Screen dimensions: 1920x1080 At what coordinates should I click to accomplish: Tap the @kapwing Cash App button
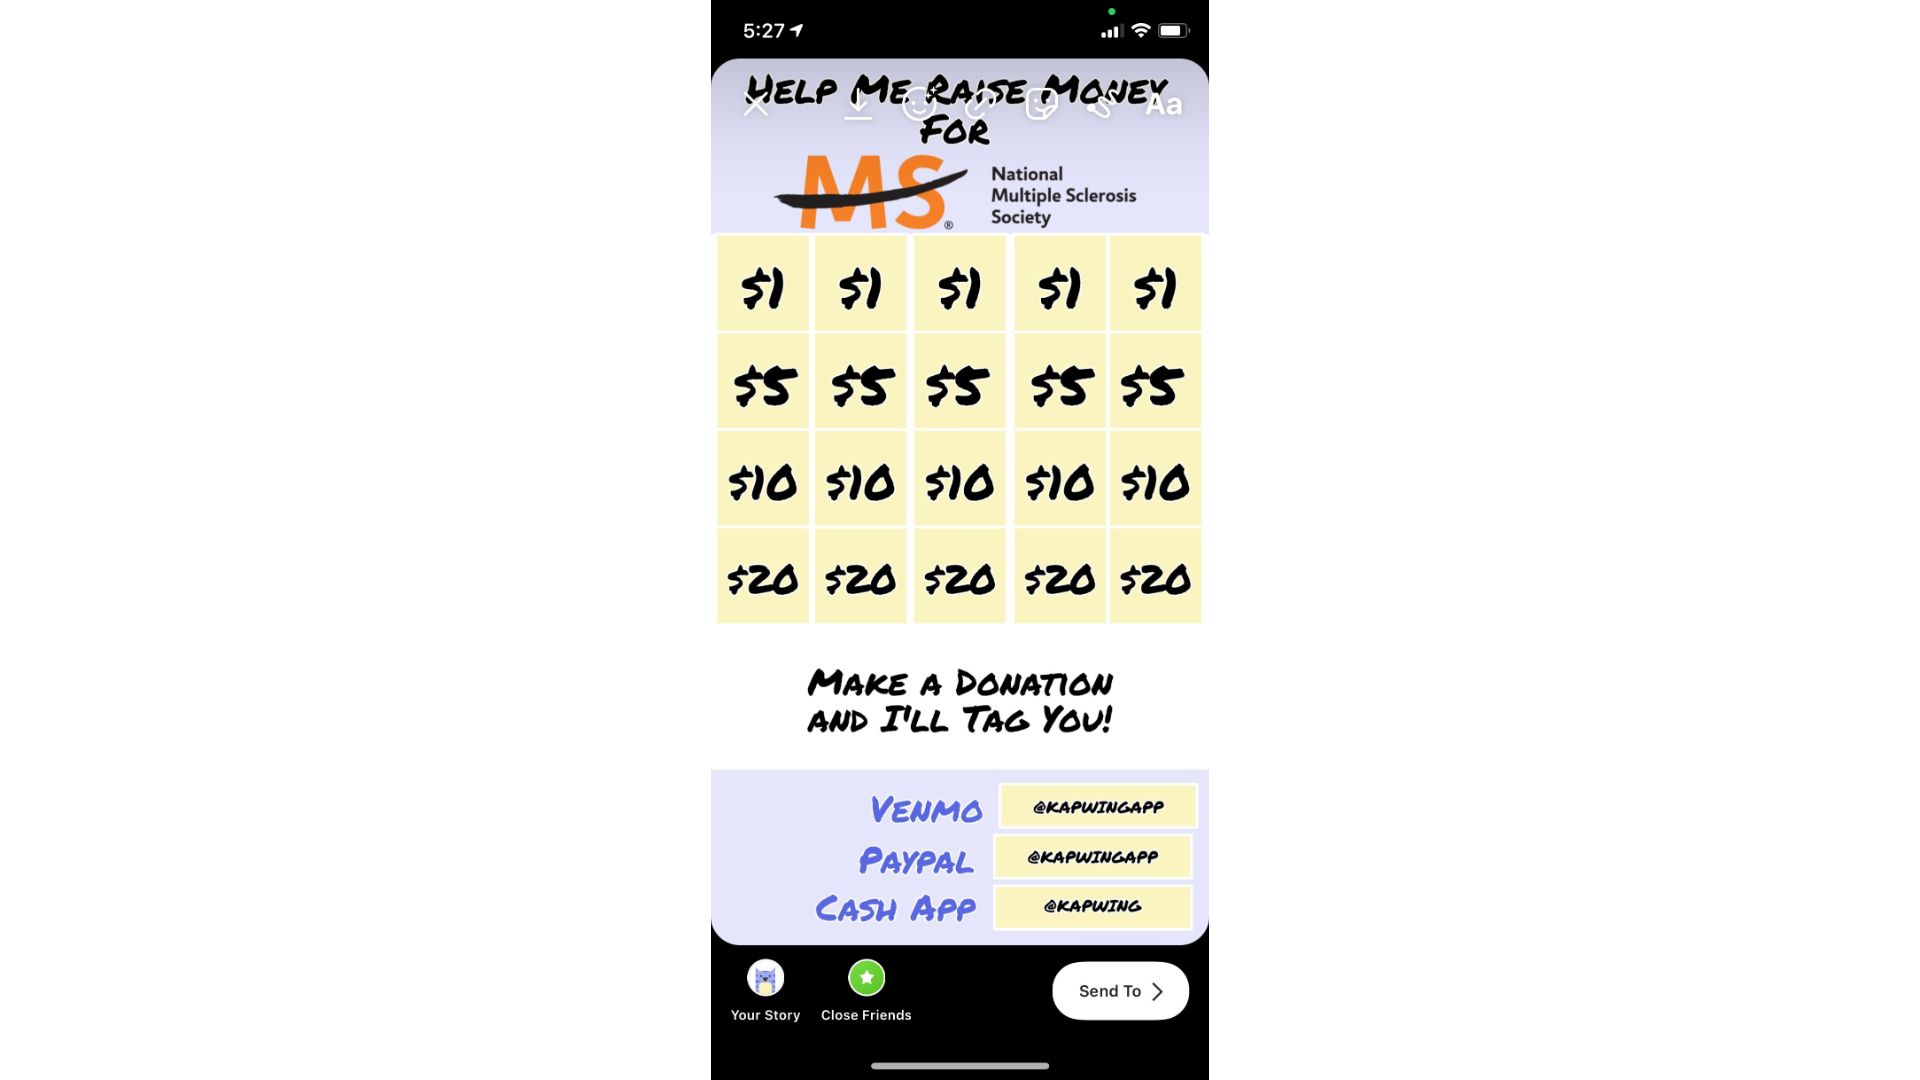pos(1093,906)
